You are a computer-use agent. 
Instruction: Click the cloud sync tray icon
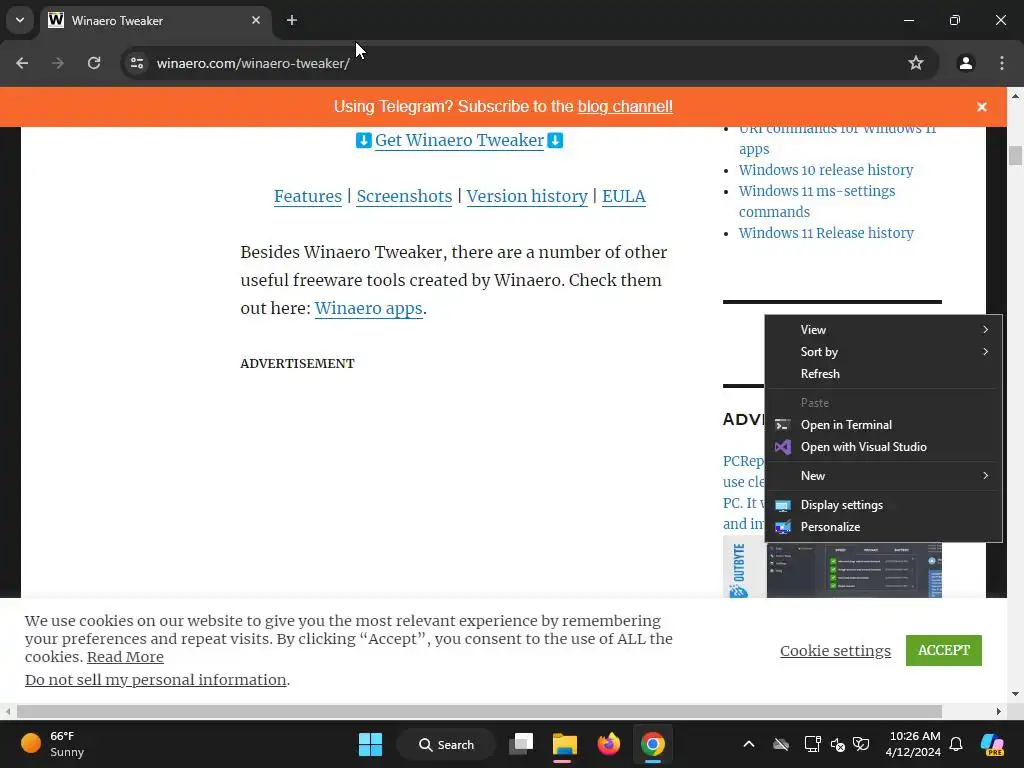point(781,744)
